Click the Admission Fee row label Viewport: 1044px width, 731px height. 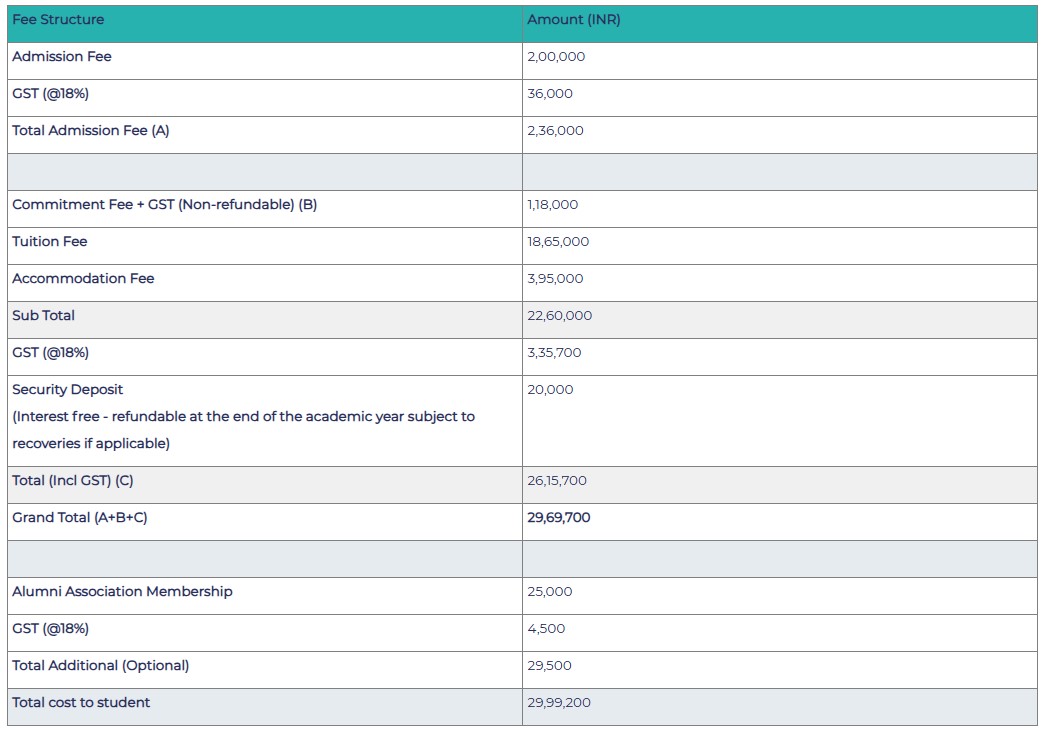tap(62, 57)
